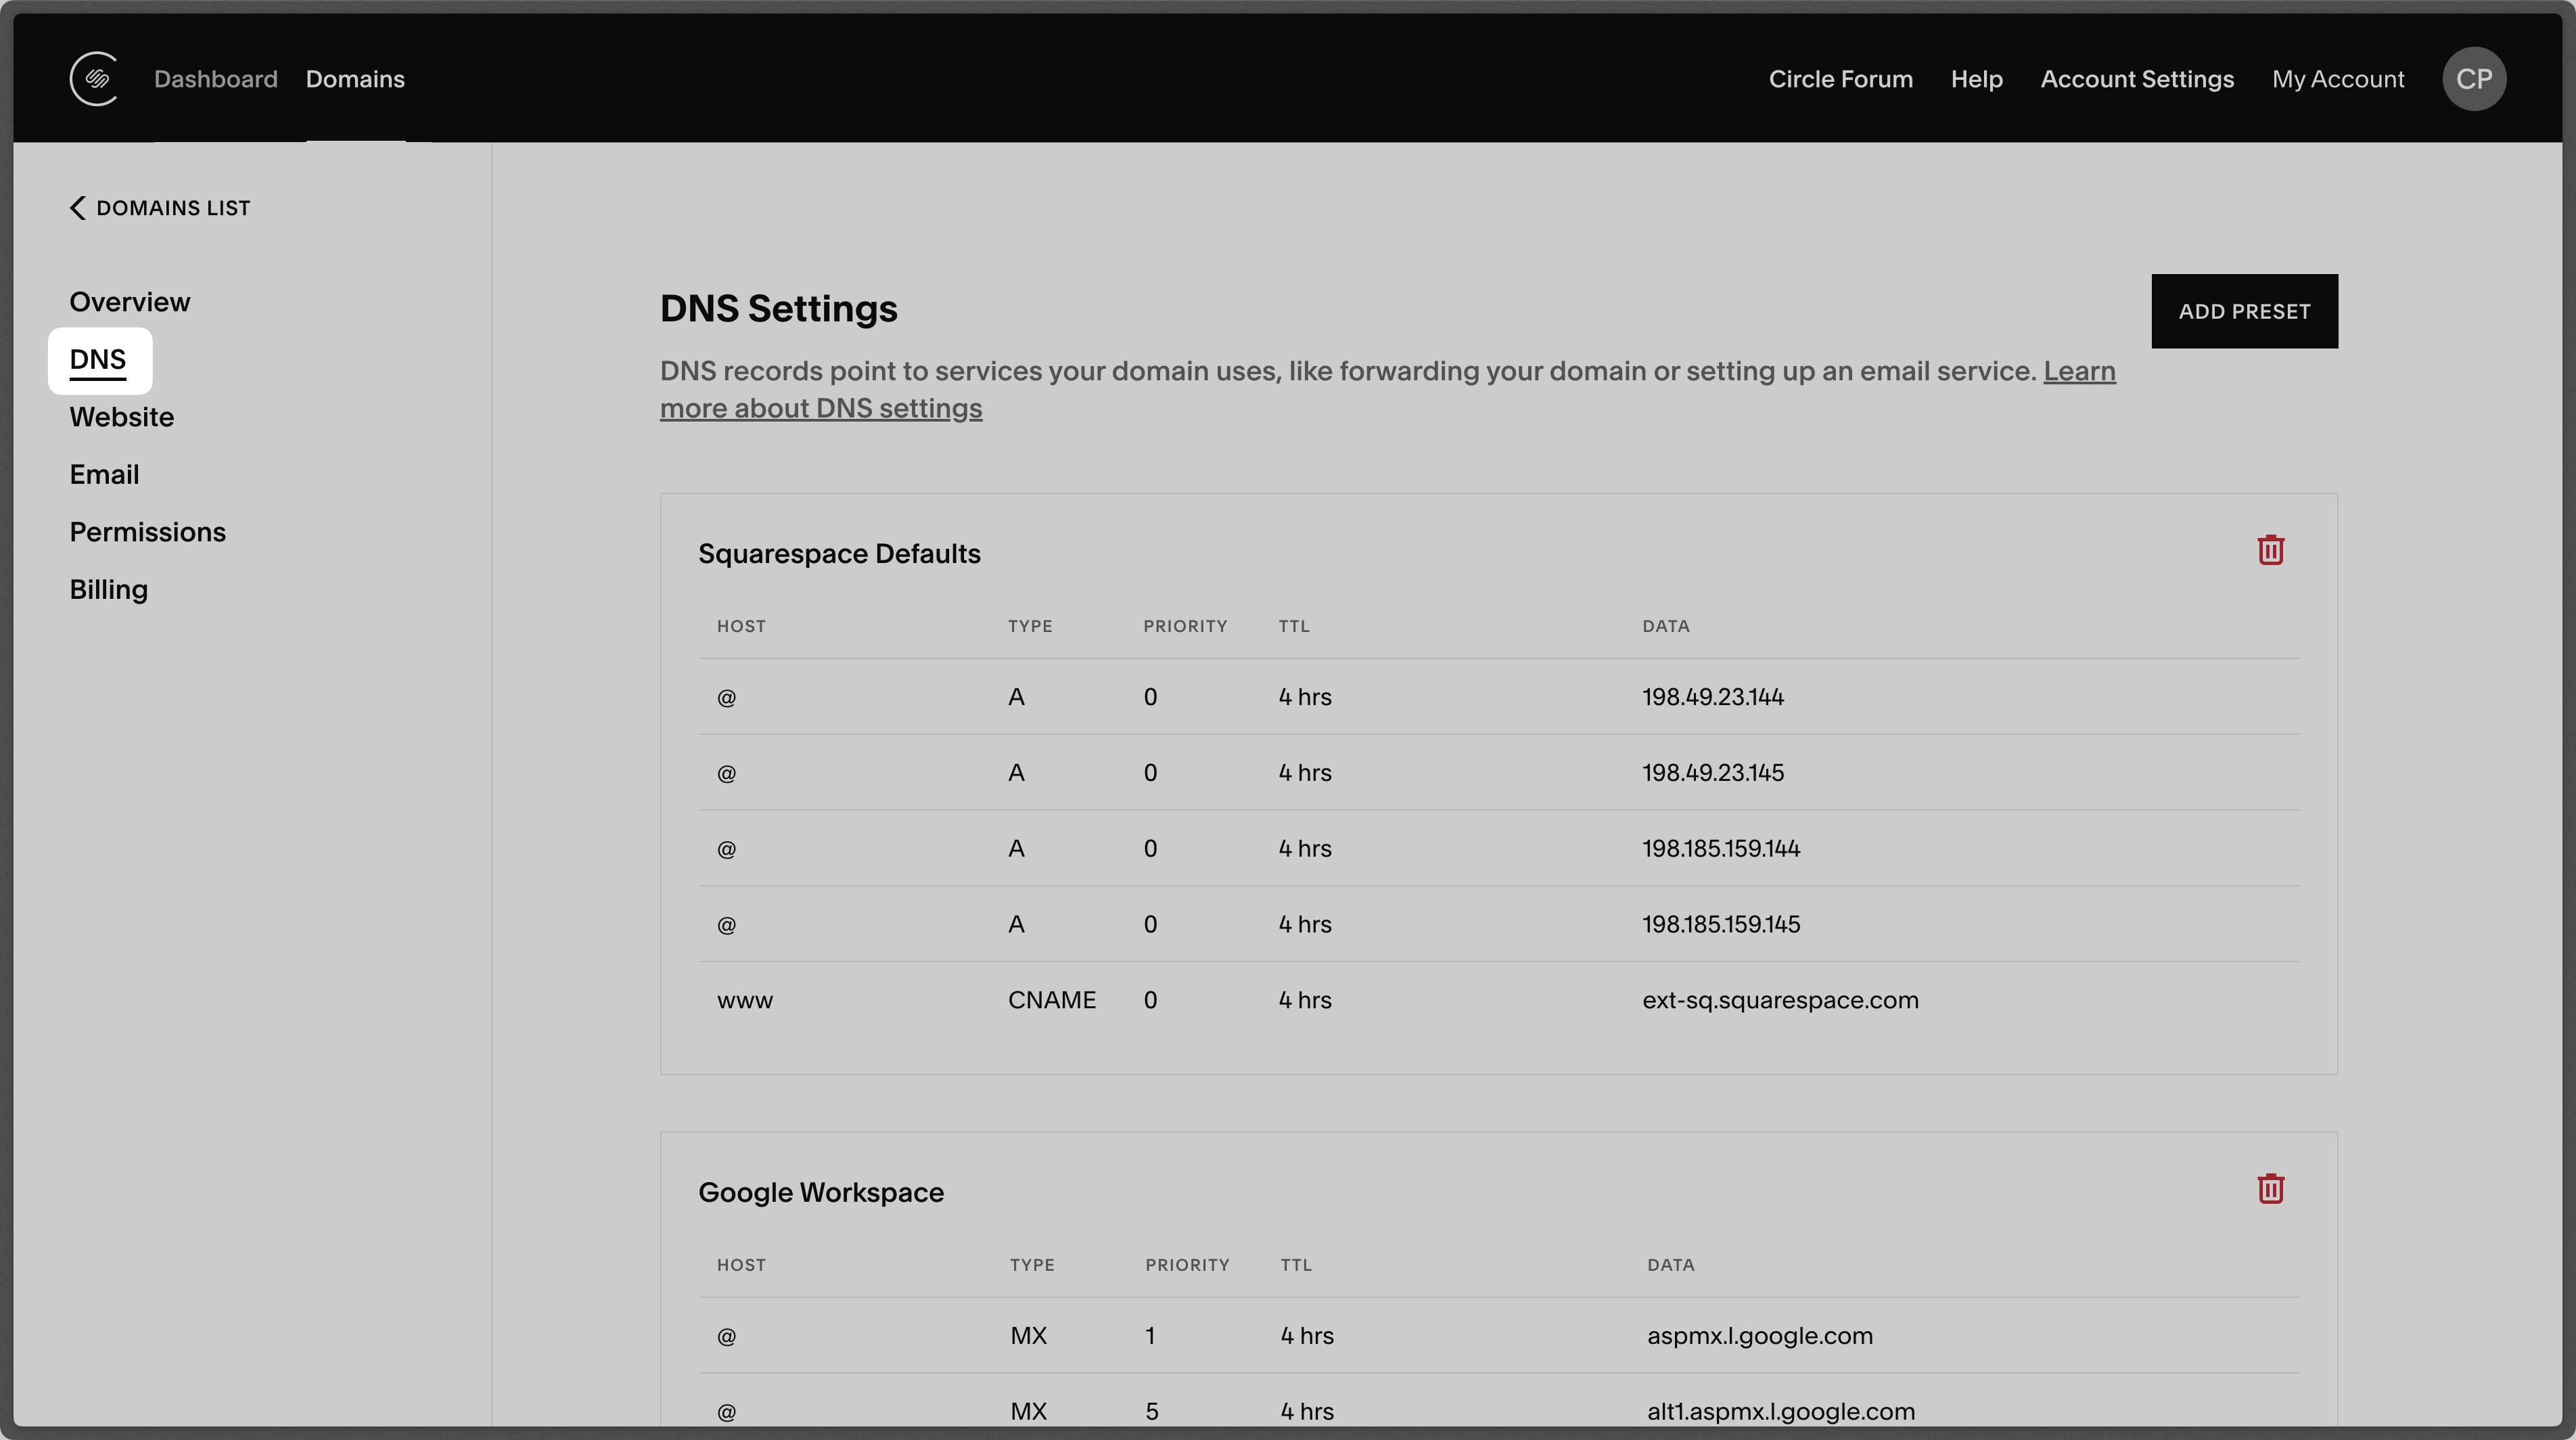Select Overview in the sidebar
The image size is (2576, 1440).
130,302
